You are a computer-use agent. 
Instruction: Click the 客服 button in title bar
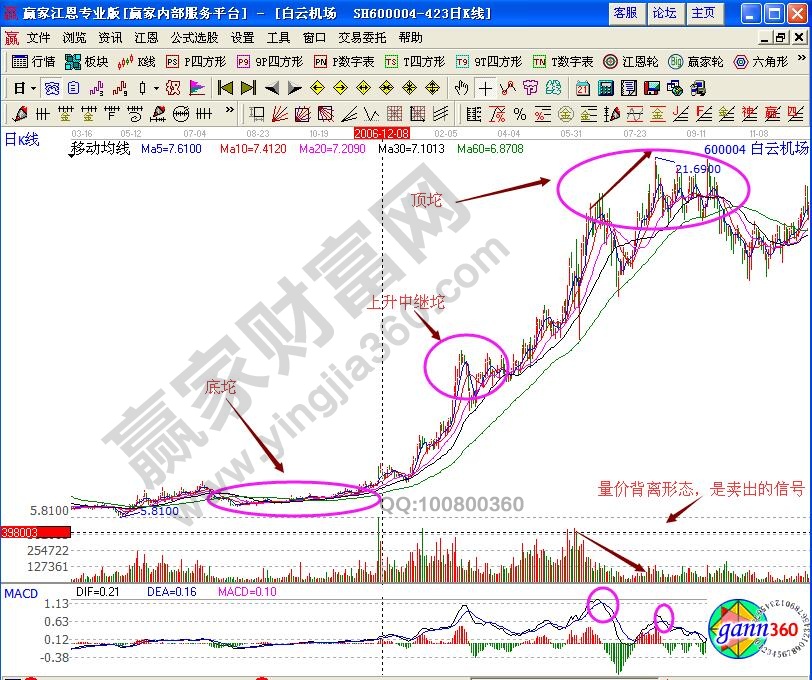click(625, 13)
